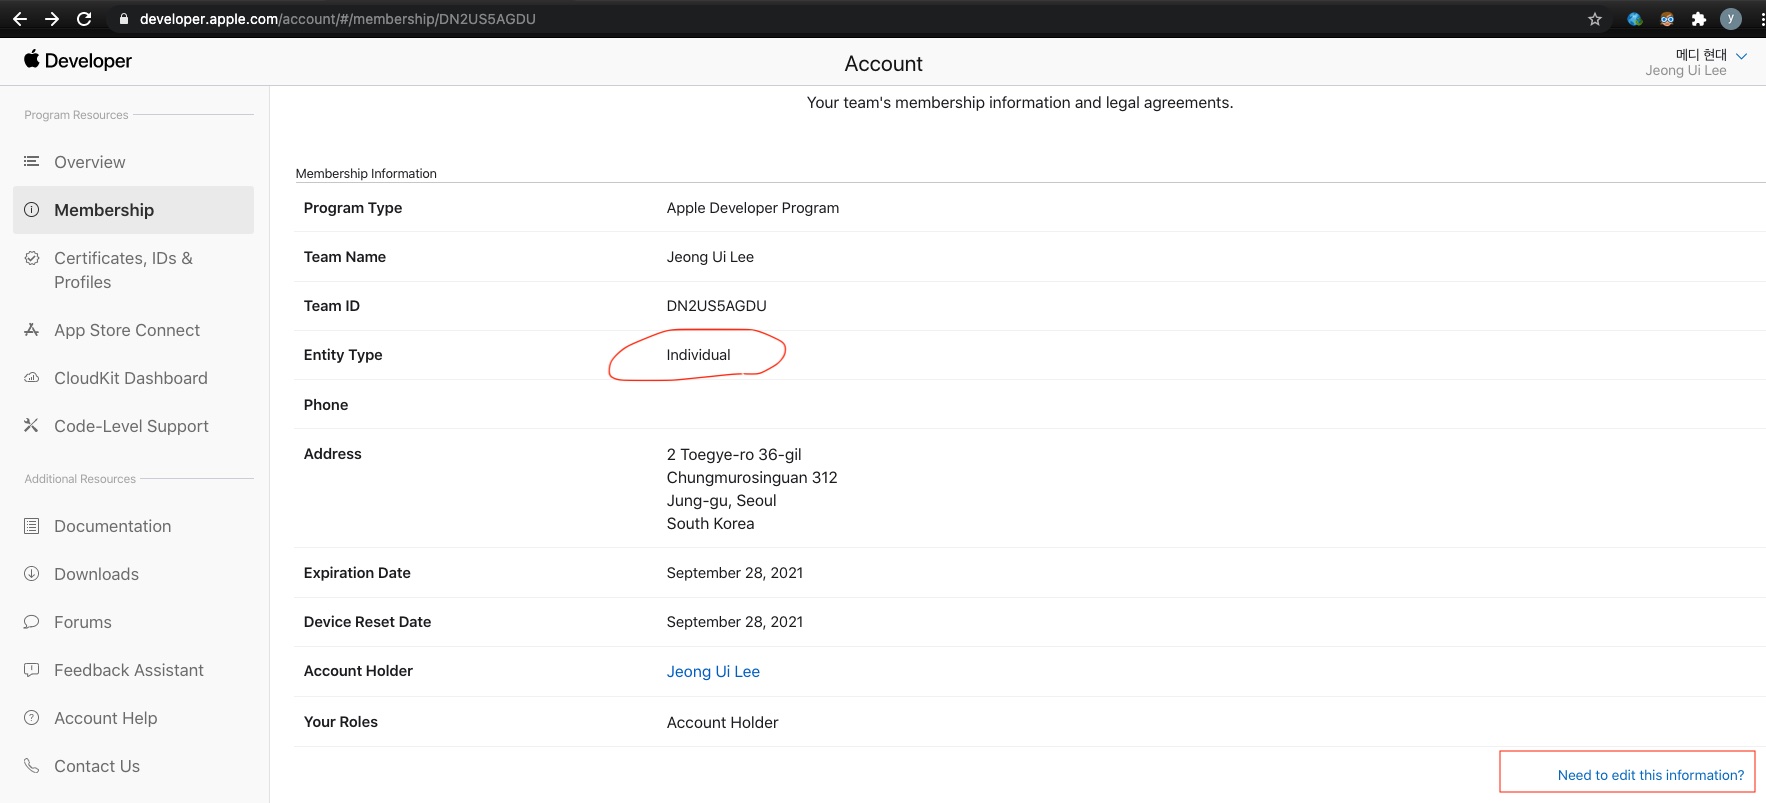Click the Code-Level Support tools icon
1766x803 pixels.
tap(32, 426)
